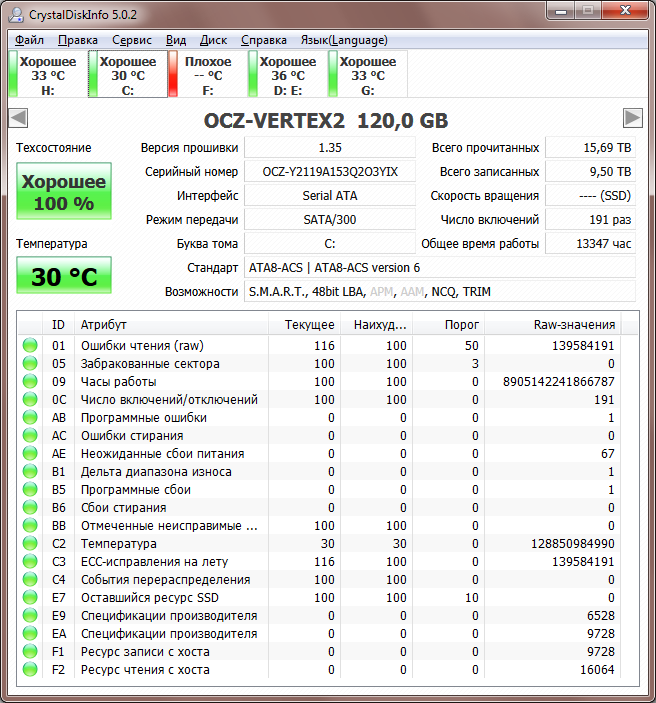
Task: Open the Язык(Language) menu
Action: (344, 40)
